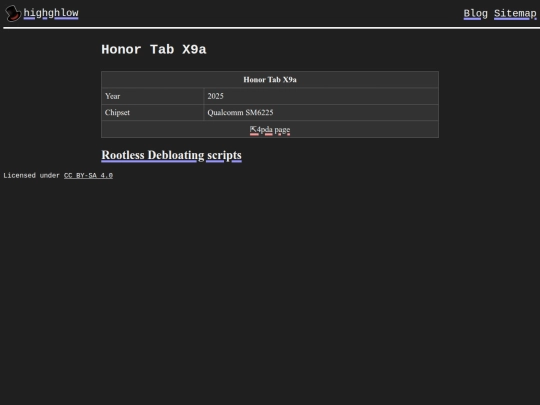
Task: Open the 4pda page link
Action: (270, 130)
